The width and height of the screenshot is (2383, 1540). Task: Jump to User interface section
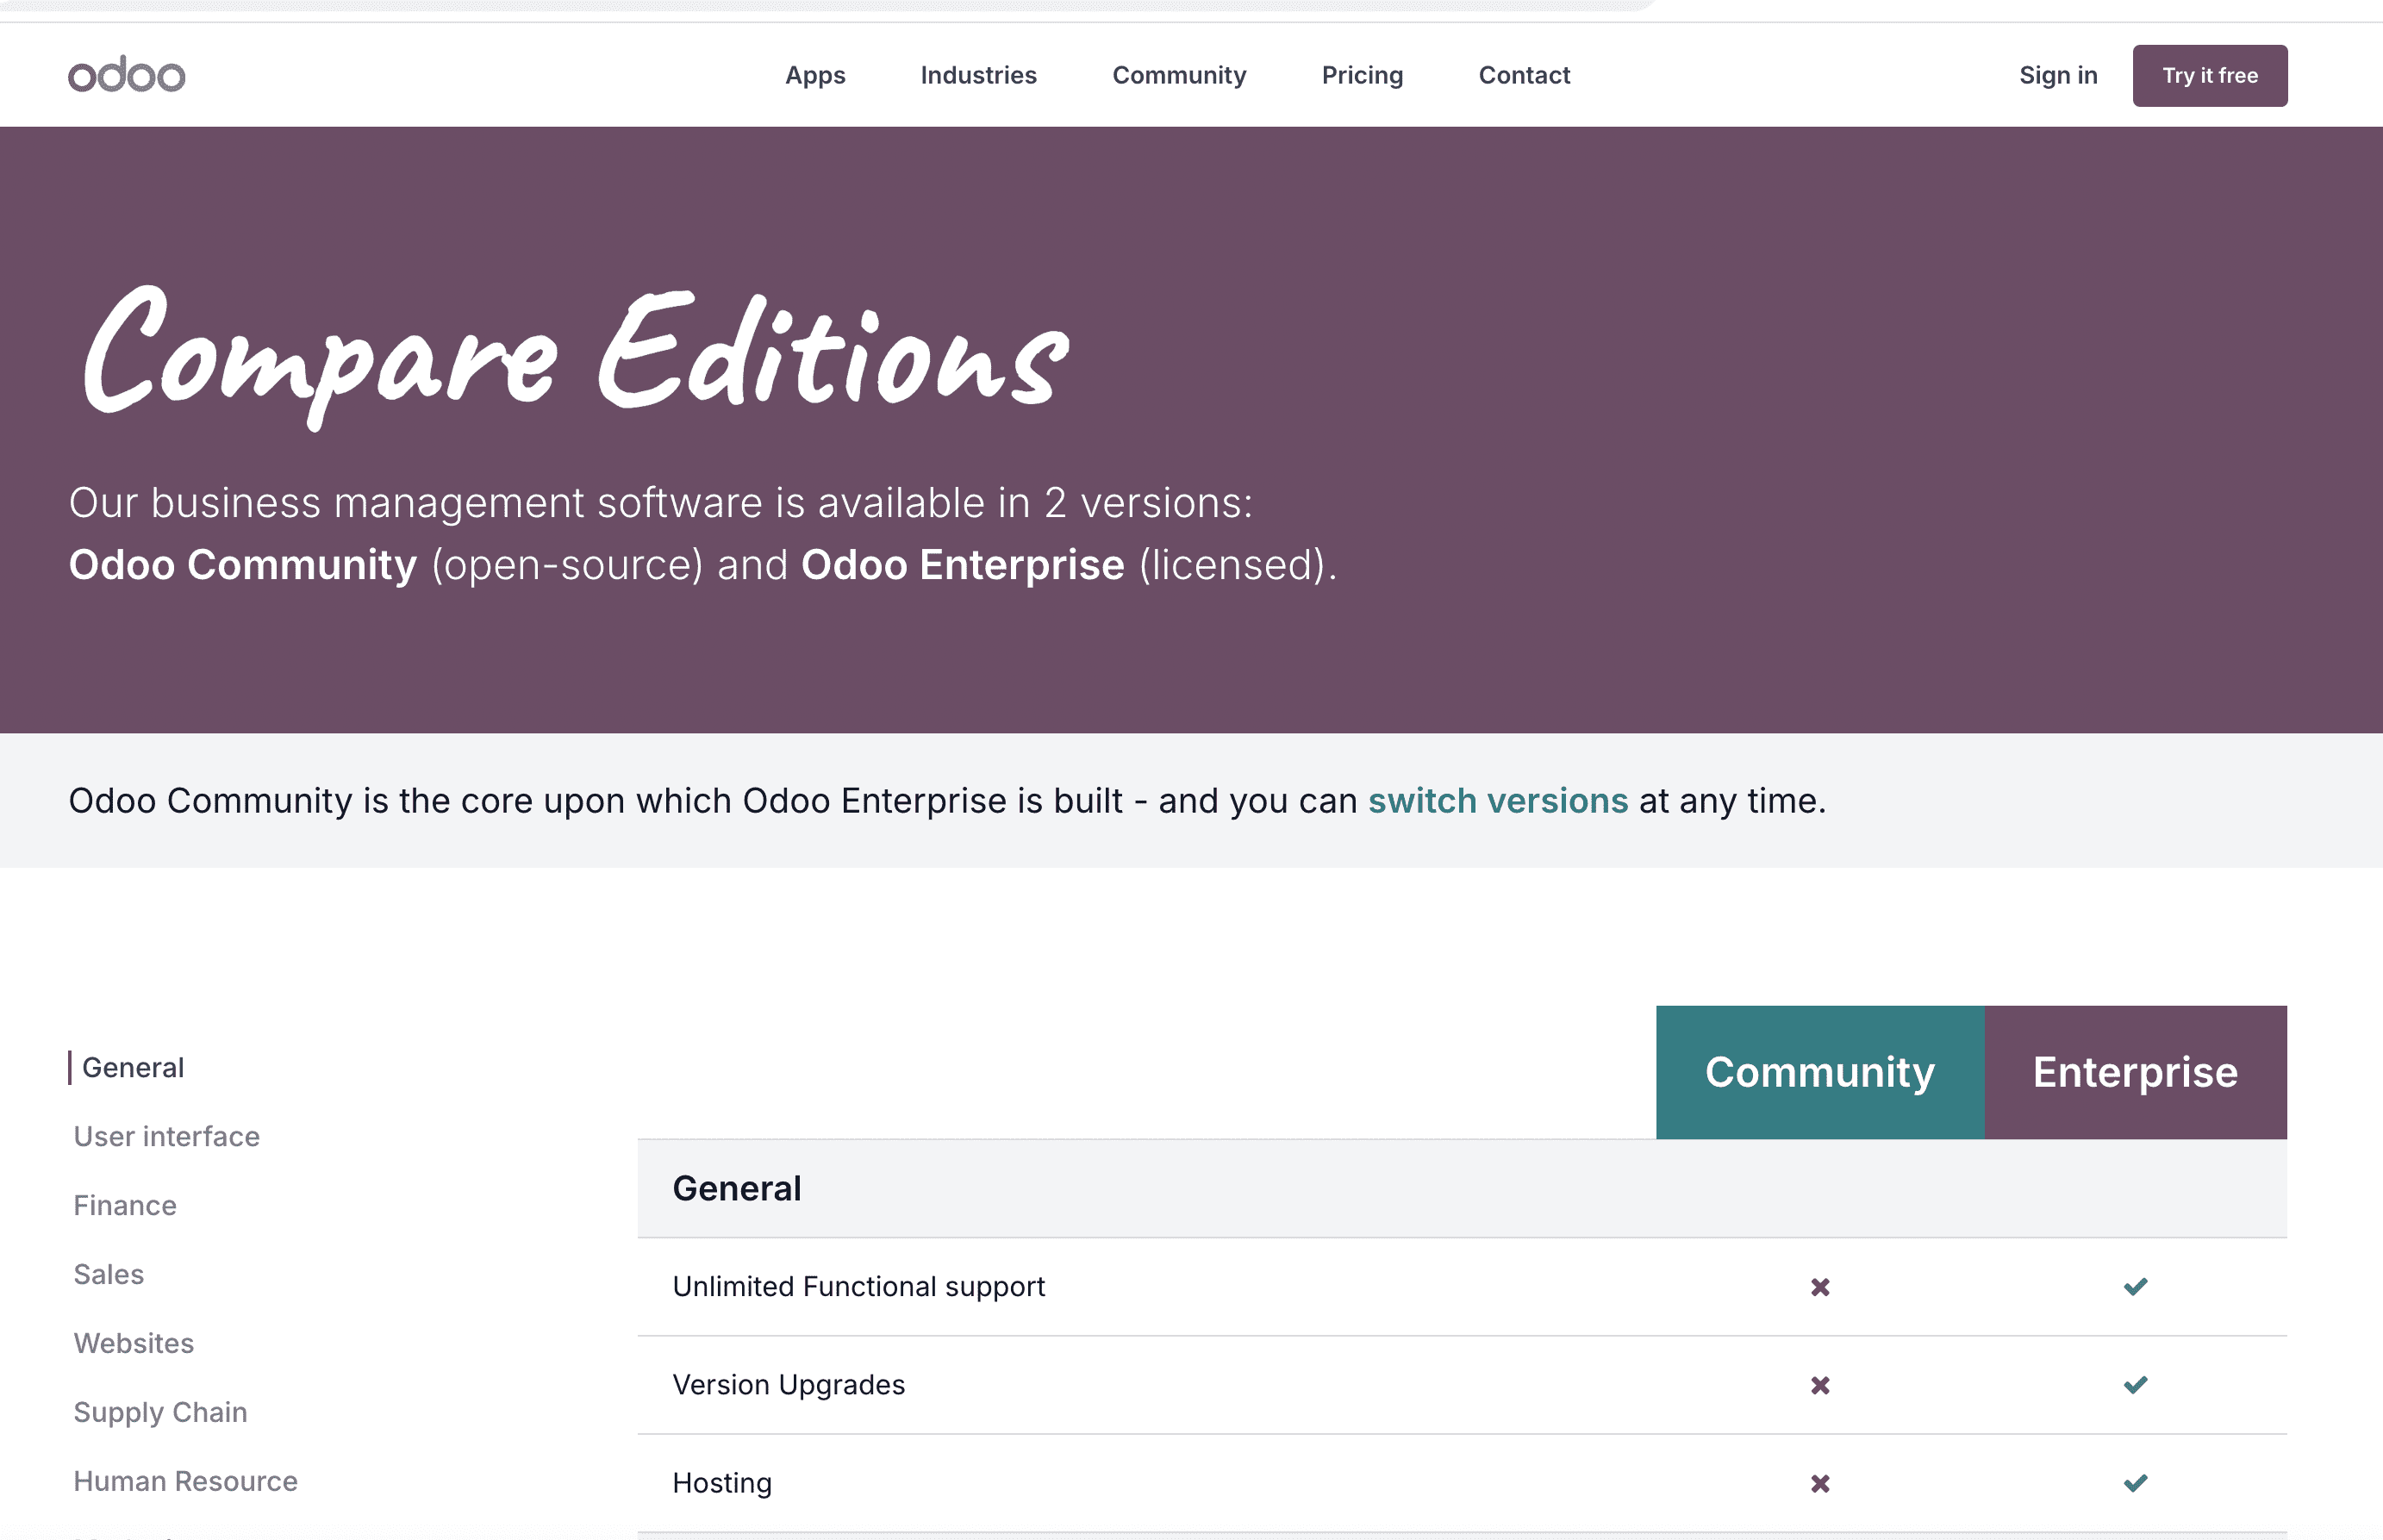pyautogui.click(x=167, y=1137)
